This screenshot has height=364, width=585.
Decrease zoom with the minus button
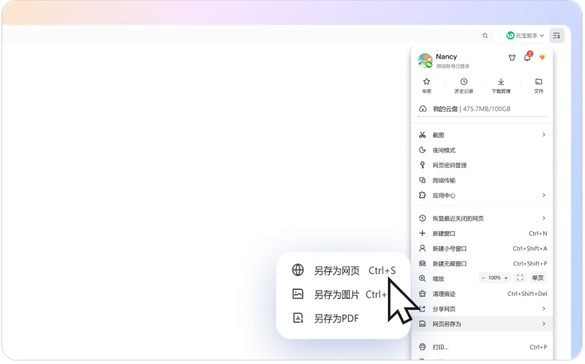point(483,278)
